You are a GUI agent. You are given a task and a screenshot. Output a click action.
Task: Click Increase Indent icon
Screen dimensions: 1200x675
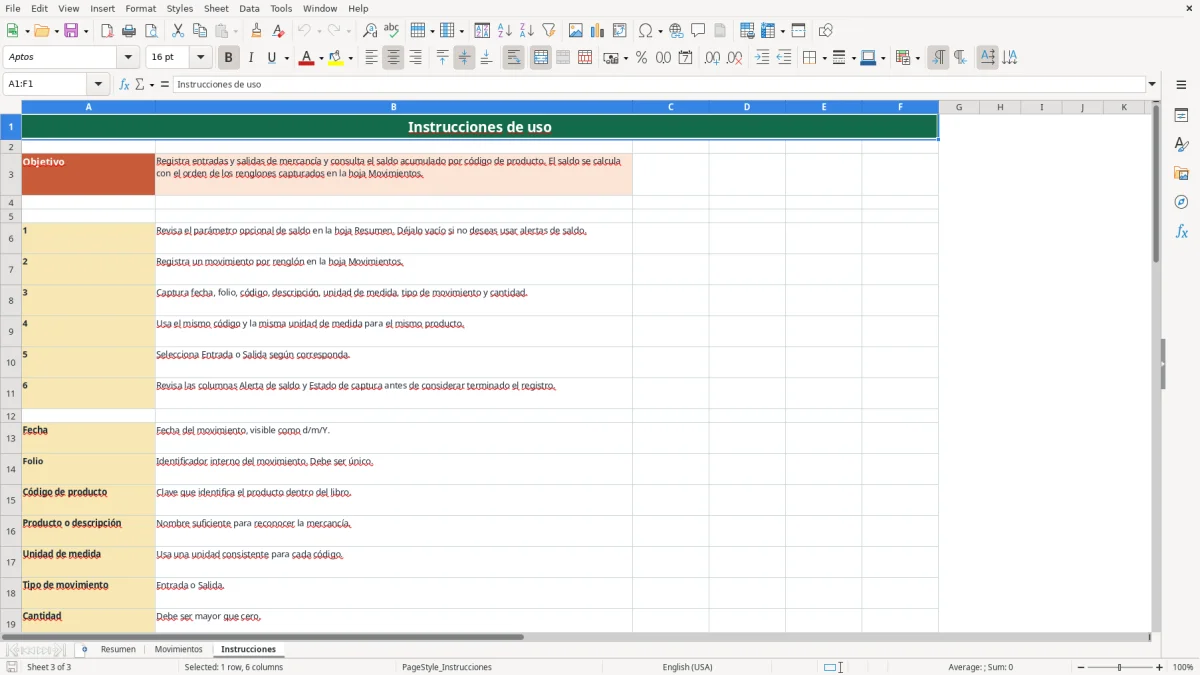click(762, 58)
